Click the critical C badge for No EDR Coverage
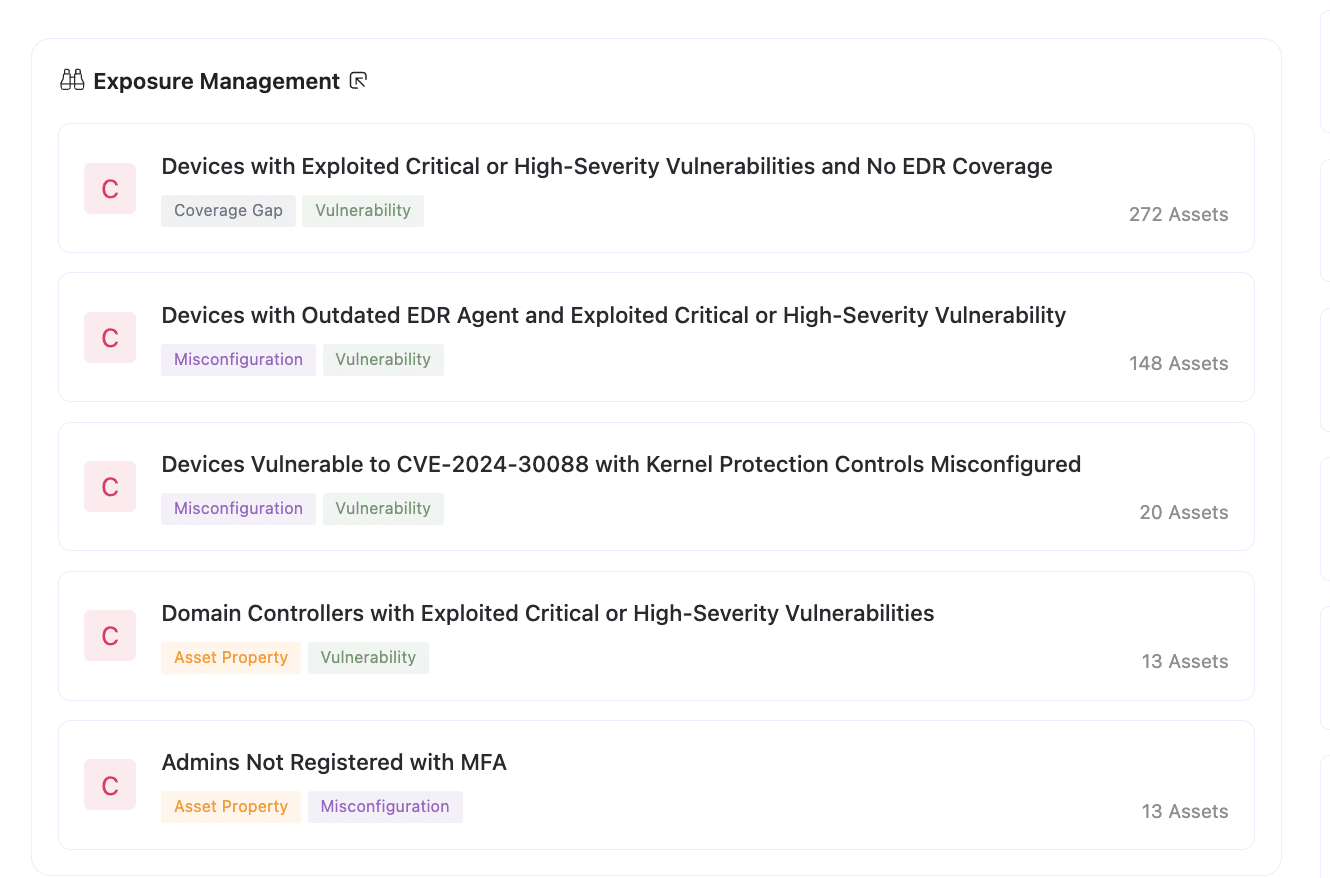1330x878 pixels. [x=110, y=189]
